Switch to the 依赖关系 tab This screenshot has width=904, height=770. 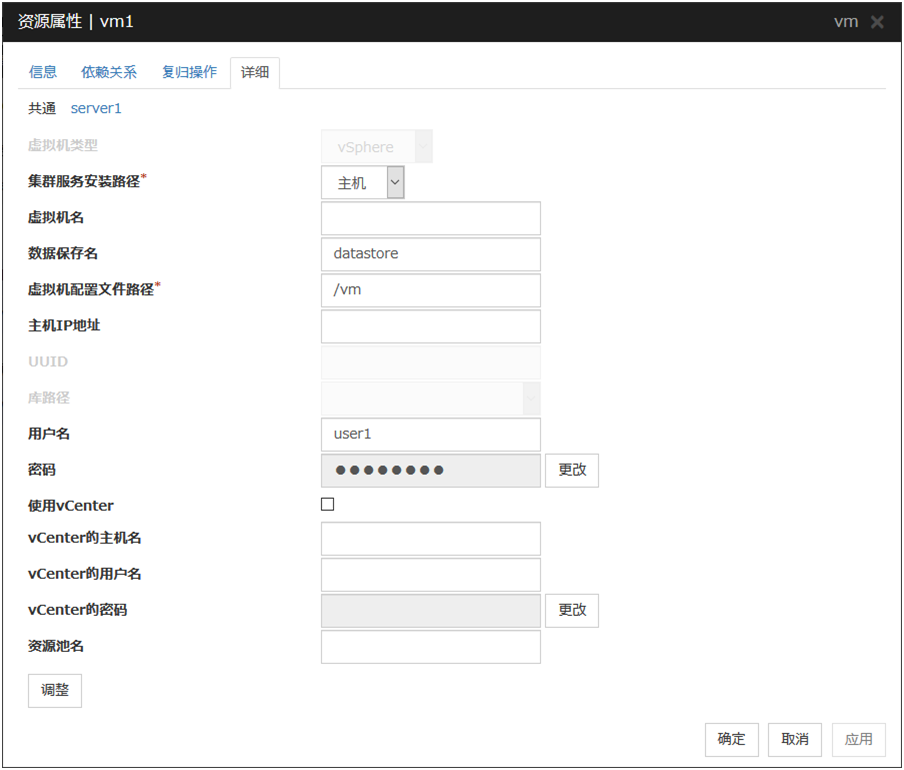pos(109,72)
